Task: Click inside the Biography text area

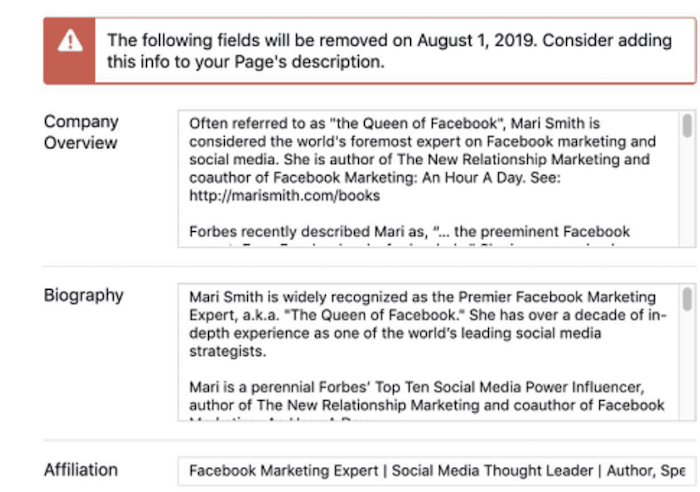Action: 429,352
